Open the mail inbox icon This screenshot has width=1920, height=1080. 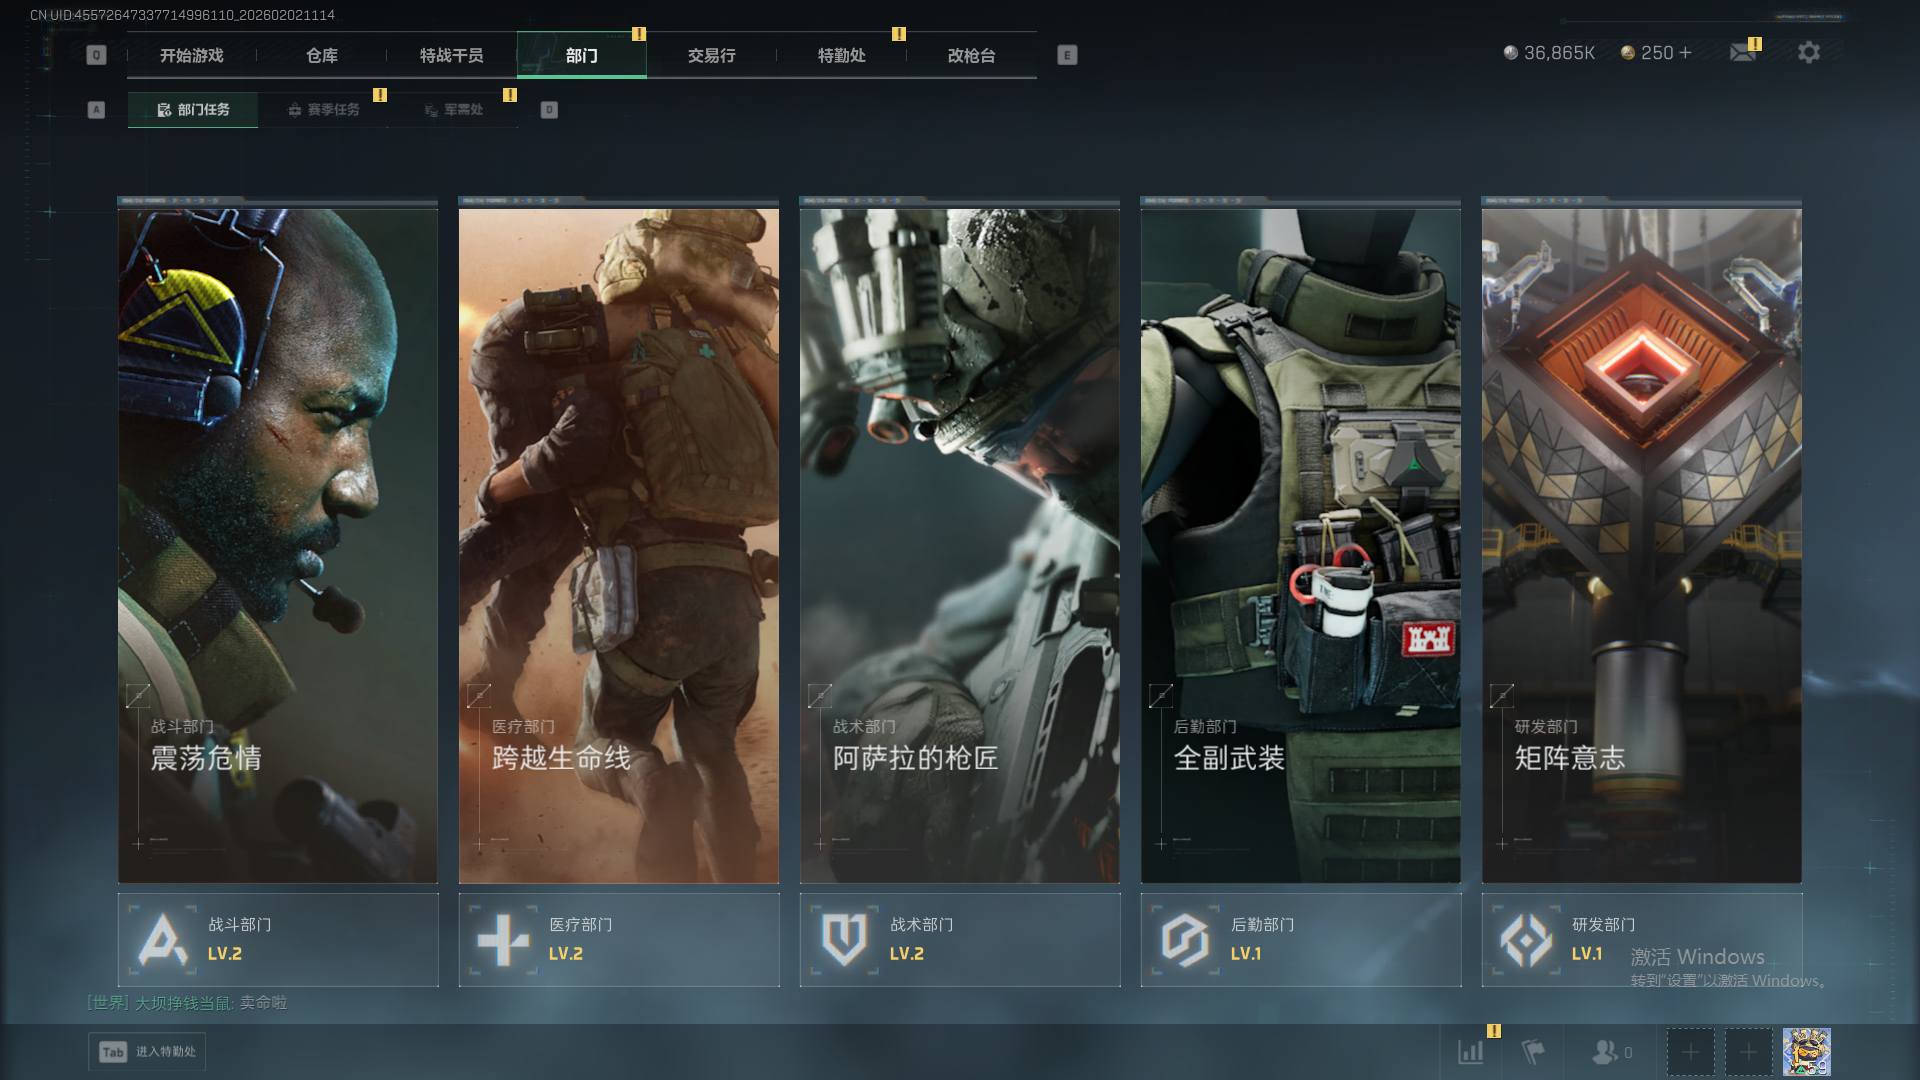point(1743,52)
